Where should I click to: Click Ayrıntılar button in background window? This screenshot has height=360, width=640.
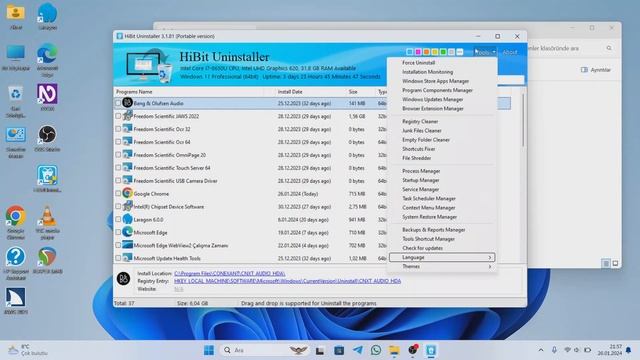tap(596, 70)
